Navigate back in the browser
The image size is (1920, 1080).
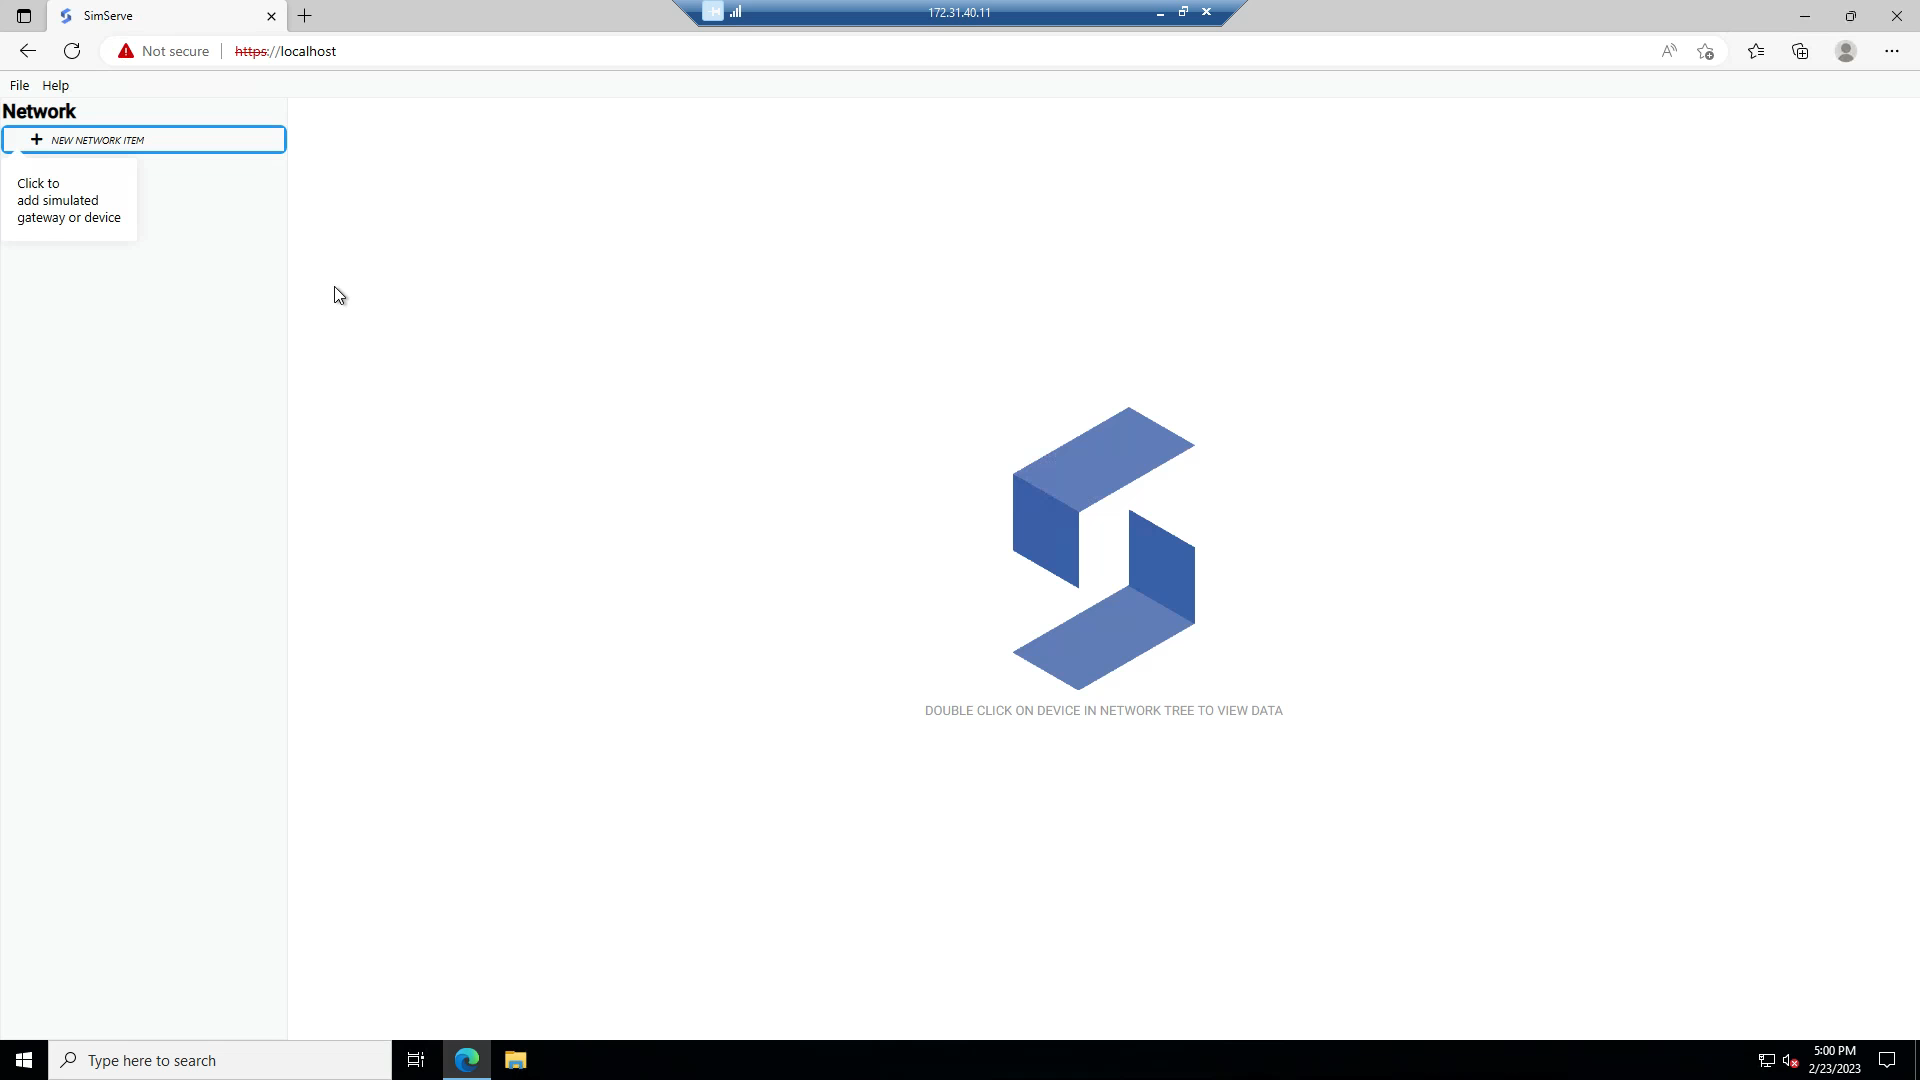27,51
